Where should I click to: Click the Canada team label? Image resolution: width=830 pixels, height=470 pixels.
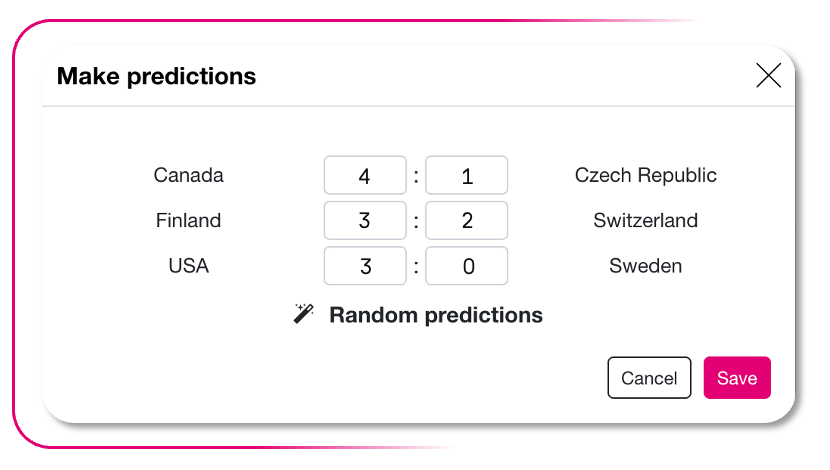tap(188, 176)
